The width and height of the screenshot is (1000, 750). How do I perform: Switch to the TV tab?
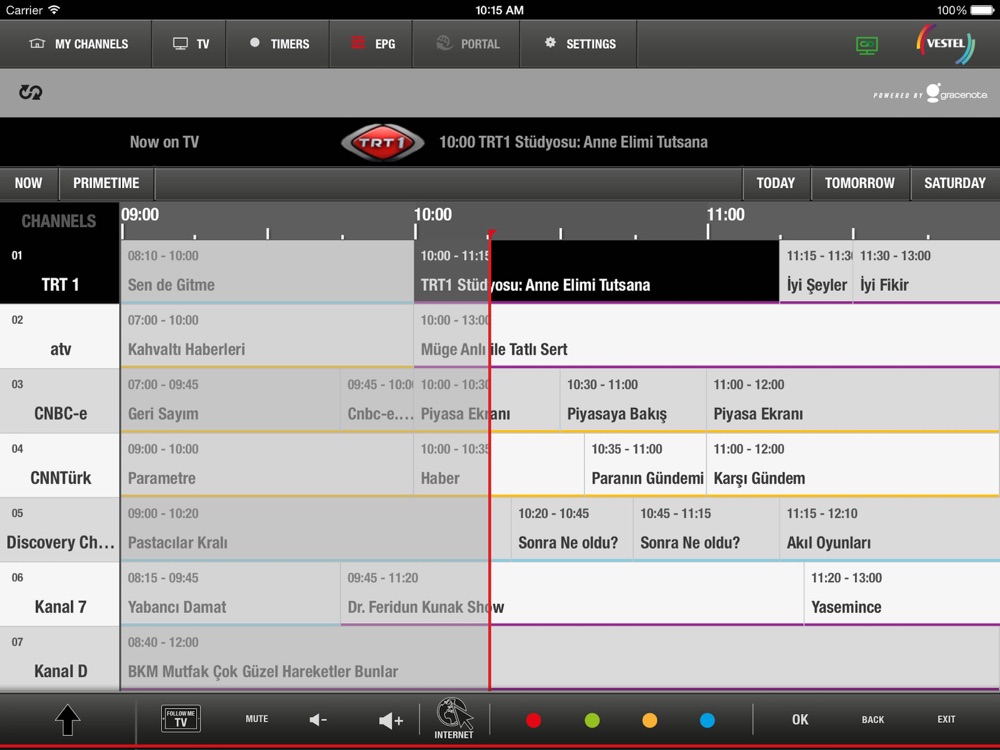point(189,44)
